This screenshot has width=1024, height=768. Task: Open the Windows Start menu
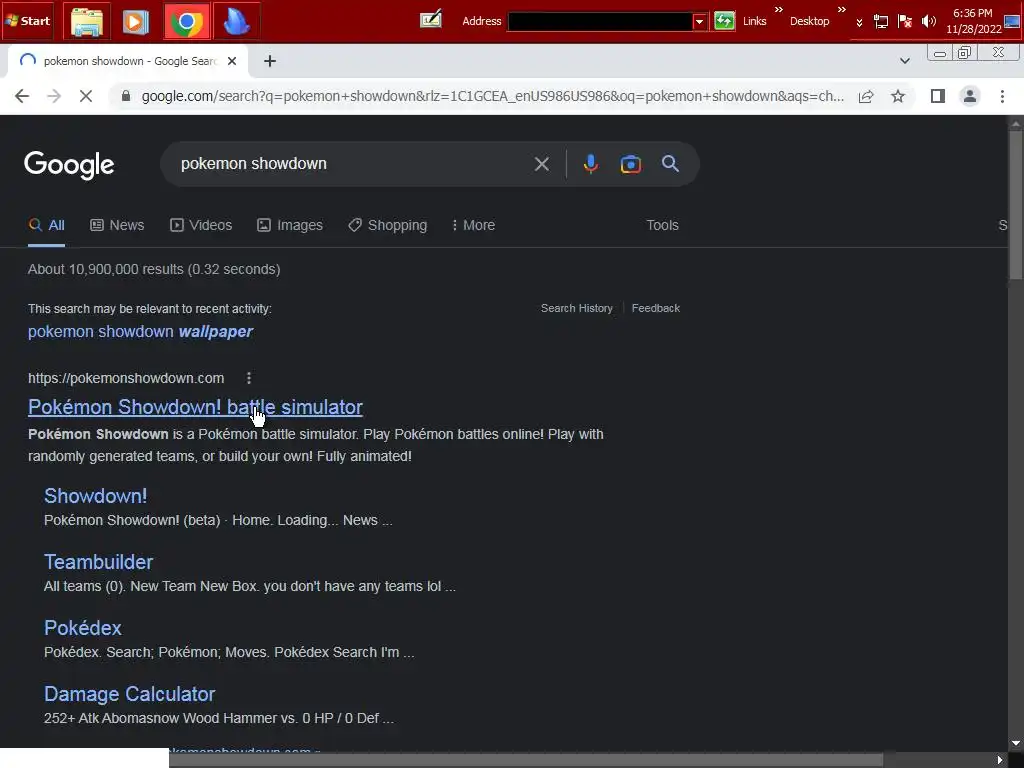pyautogui.click(x=28, y=21)
